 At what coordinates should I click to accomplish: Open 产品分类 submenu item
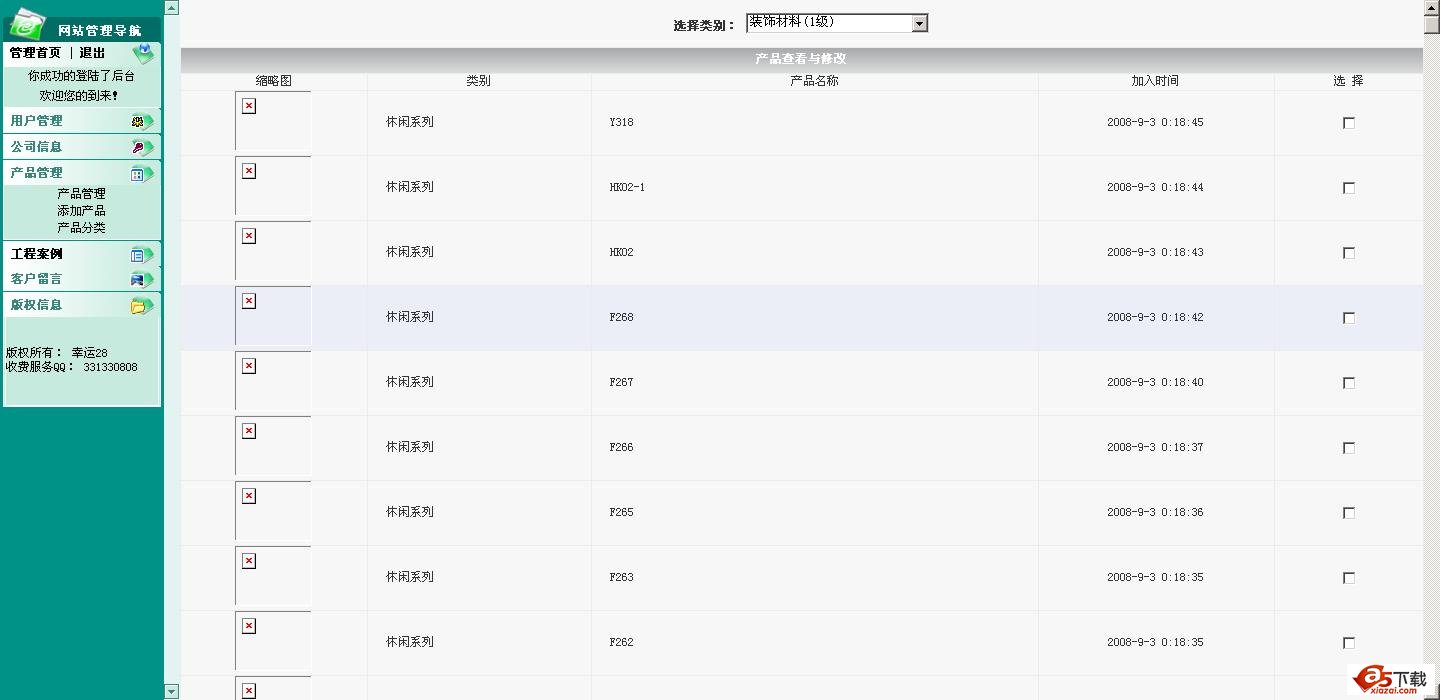tap(81, 228)
